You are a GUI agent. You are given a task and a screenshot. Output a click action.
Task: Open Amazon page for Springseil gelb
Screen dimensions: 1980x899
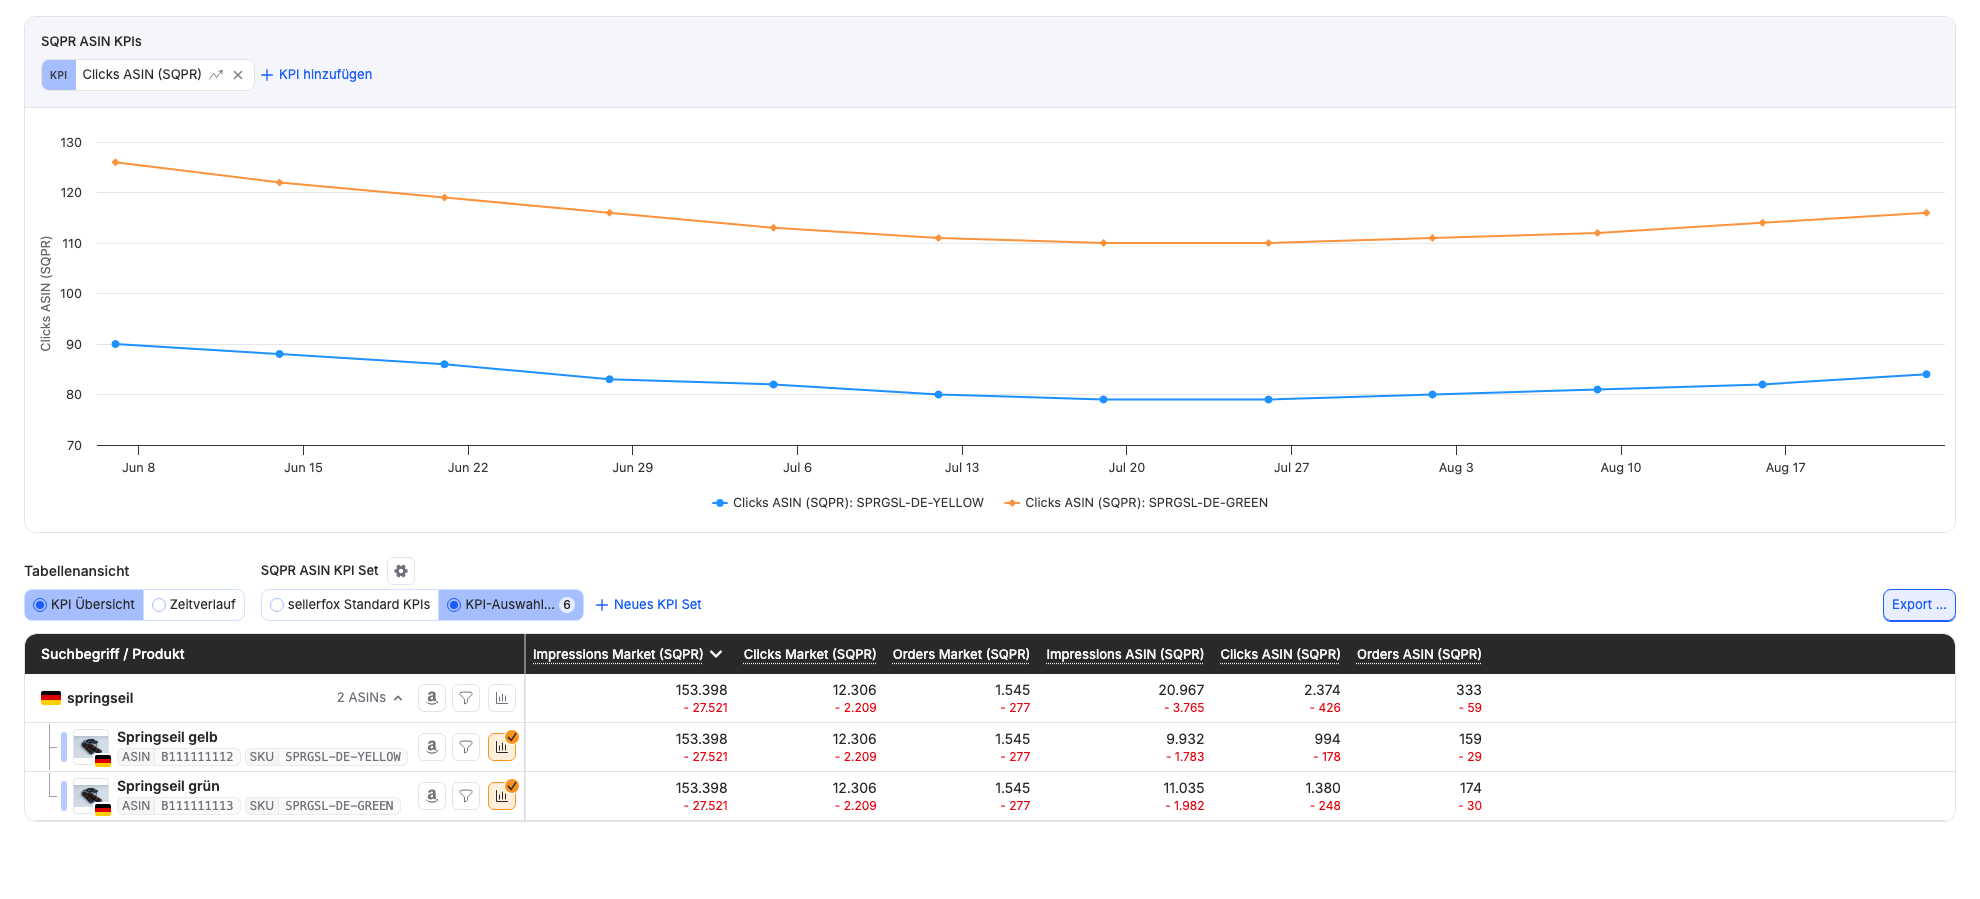[432, 747]
